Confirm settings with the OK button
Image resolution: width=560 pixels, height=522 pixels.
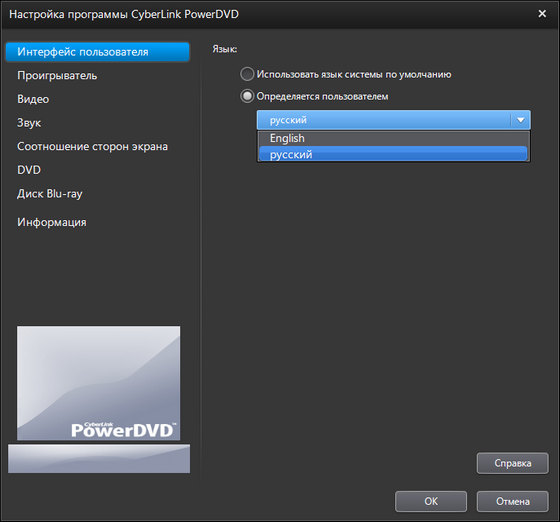coord(431,501)
